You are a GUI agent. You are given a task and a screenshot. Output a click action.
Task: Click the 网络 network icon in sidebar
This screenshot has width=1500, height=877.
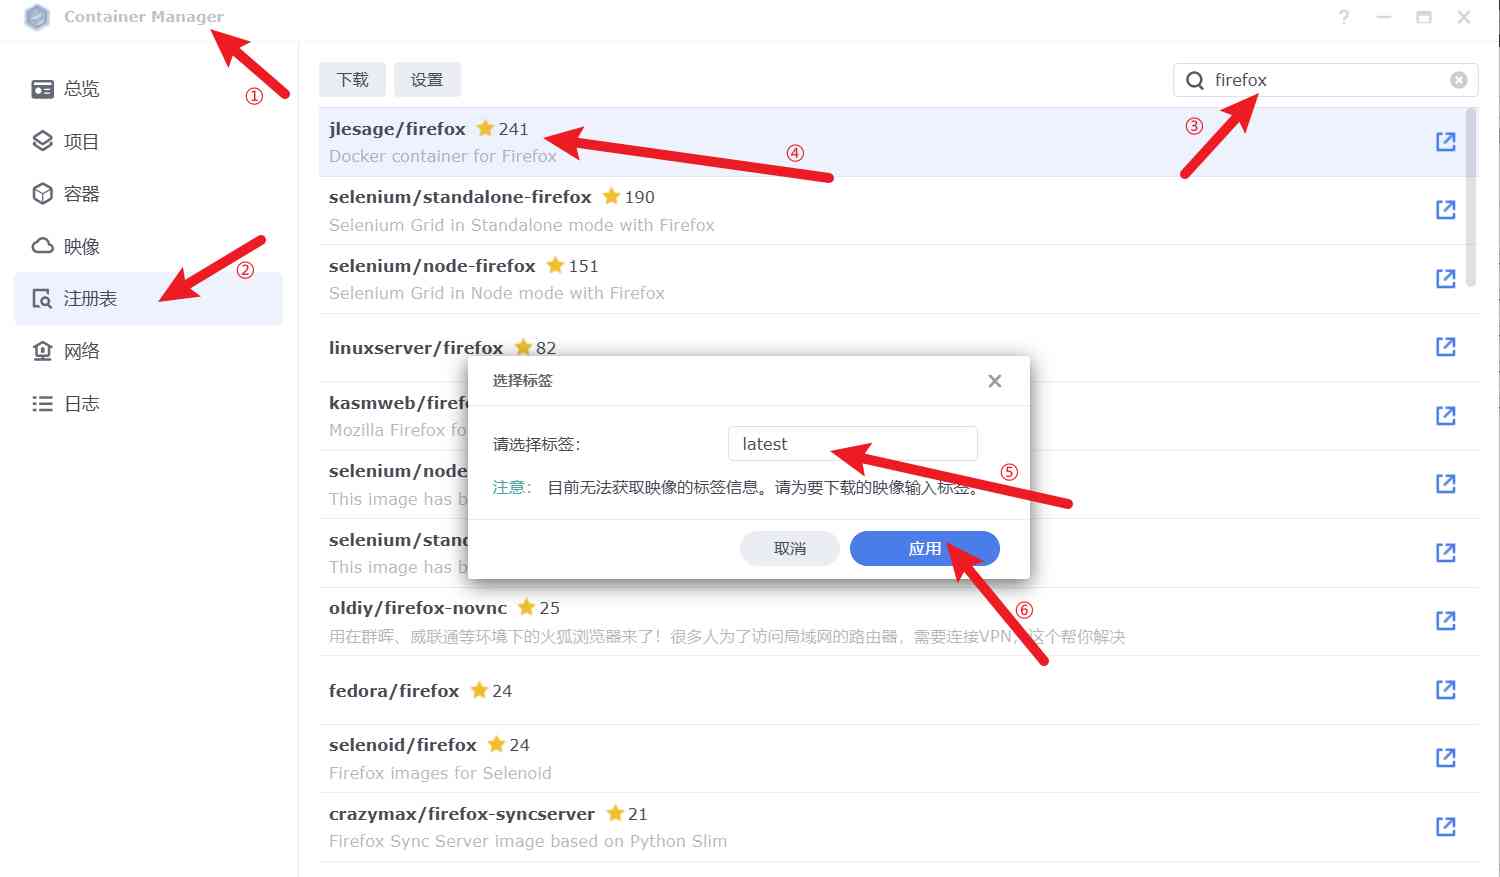tap(42, 351)
